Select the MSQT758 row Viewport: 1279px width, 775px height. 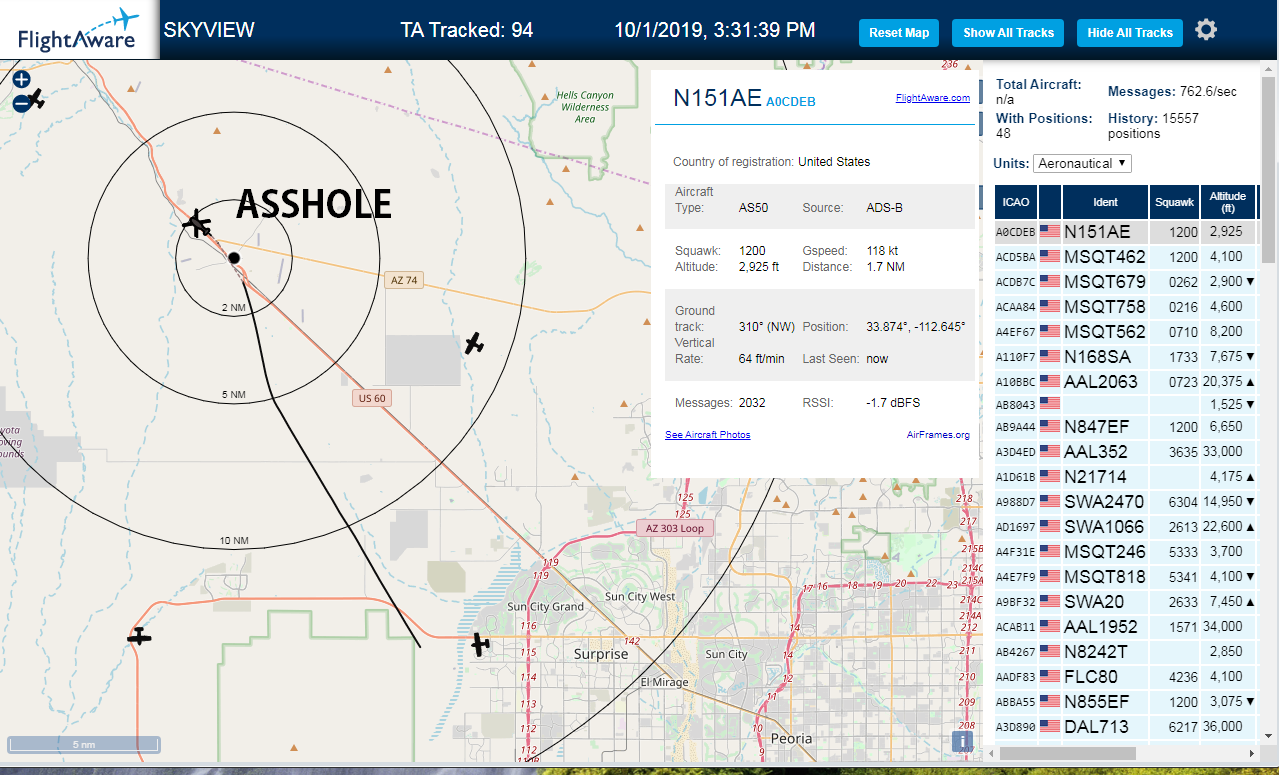pyautogui.click(x=1125, y=307)
